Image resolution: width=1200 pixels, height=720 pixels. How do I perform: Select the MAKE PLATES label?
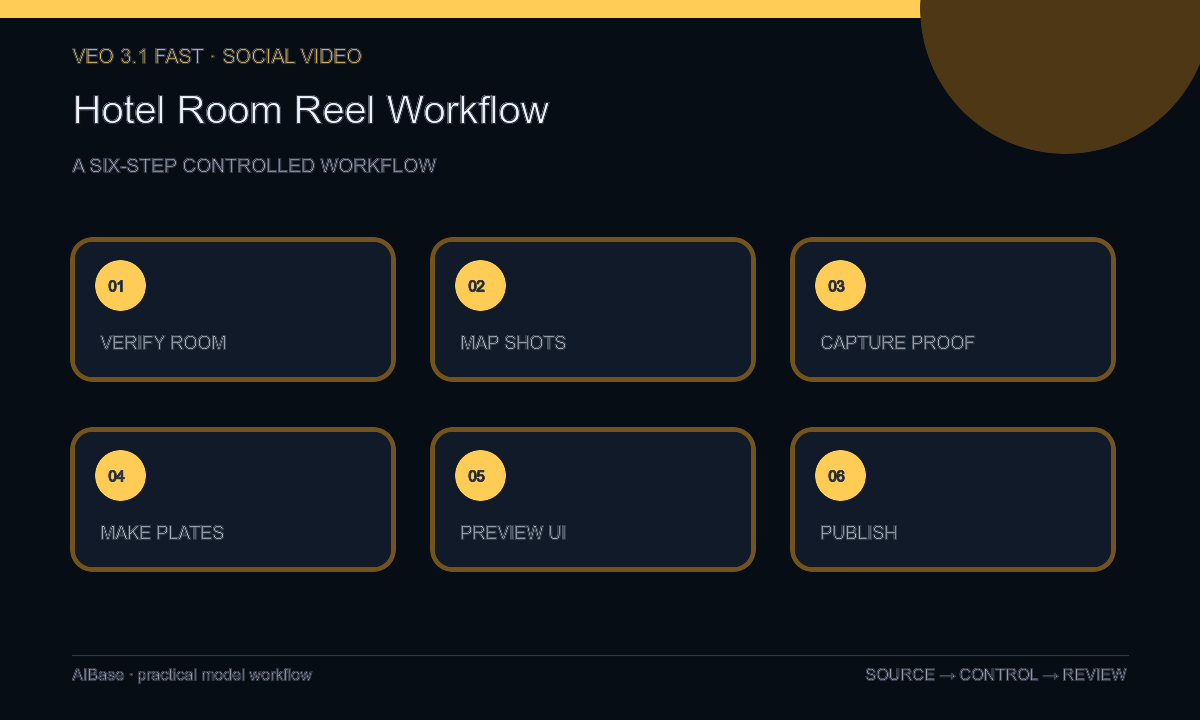tap(162, 533)
